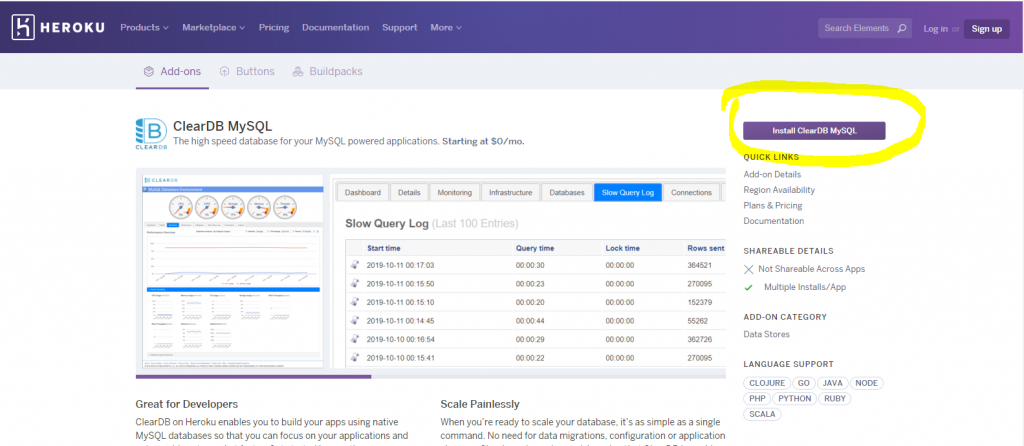Select the NODE language tag
The height and width of the screenshot is (446, 1024).
click(x=867, y=383)
